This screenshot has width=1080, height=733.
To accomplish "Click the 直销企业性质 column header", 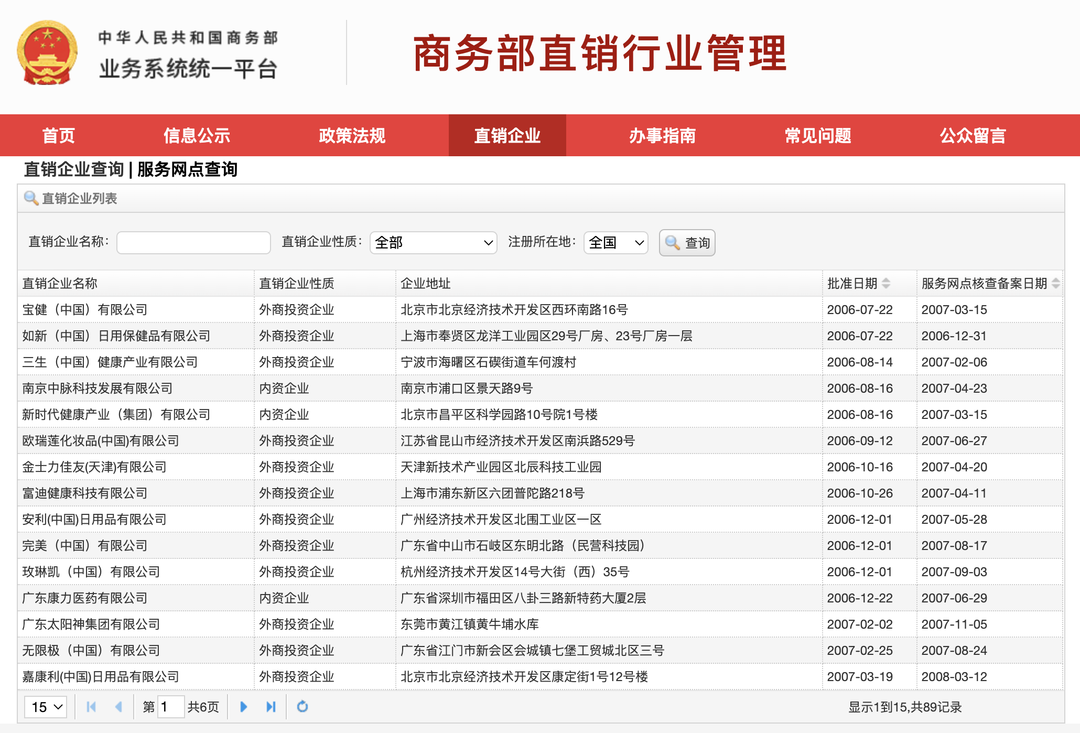I will (x=325, y=284).
